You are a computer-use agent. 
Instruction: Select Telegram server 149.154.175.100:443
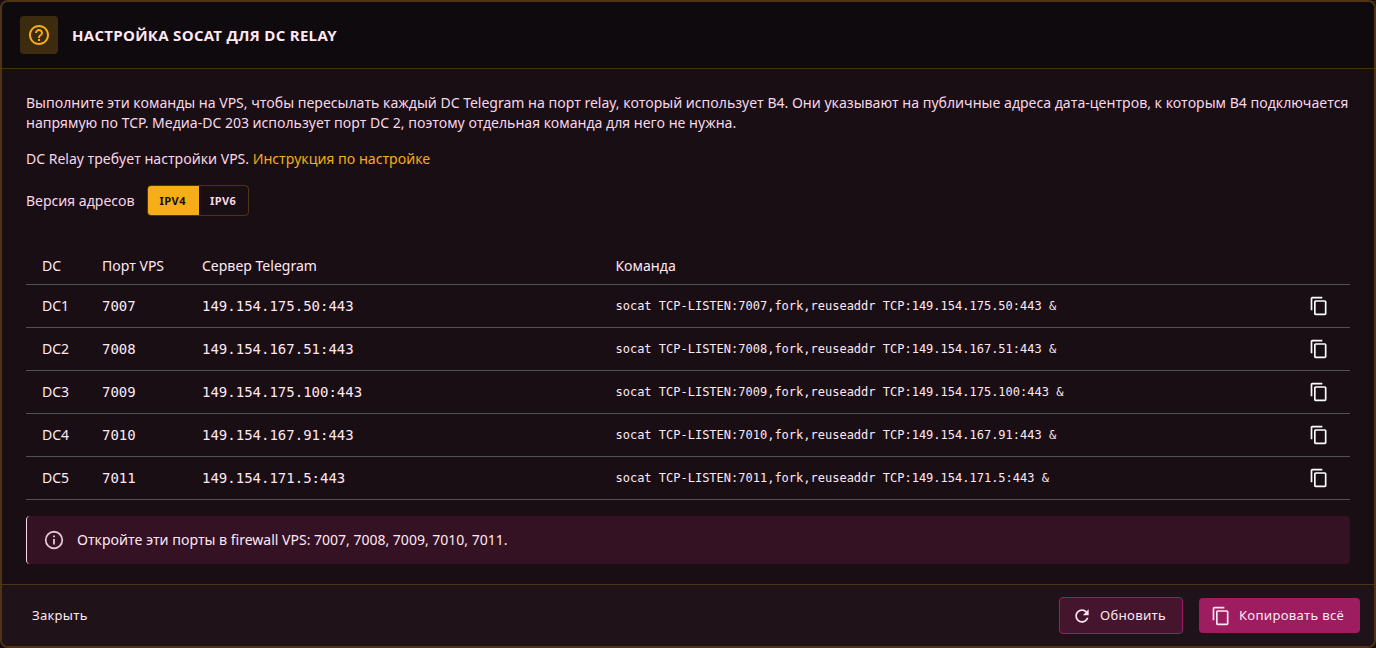282,392
